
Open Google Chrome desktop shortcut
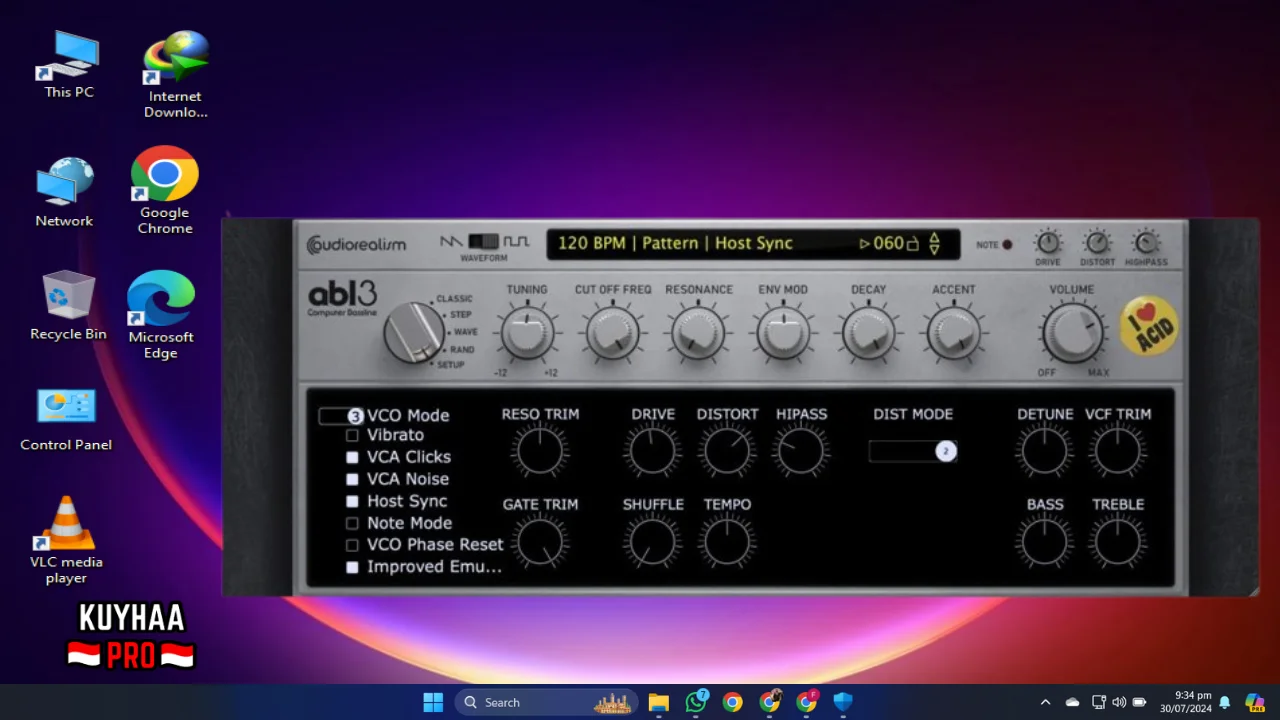pos(165,190)
